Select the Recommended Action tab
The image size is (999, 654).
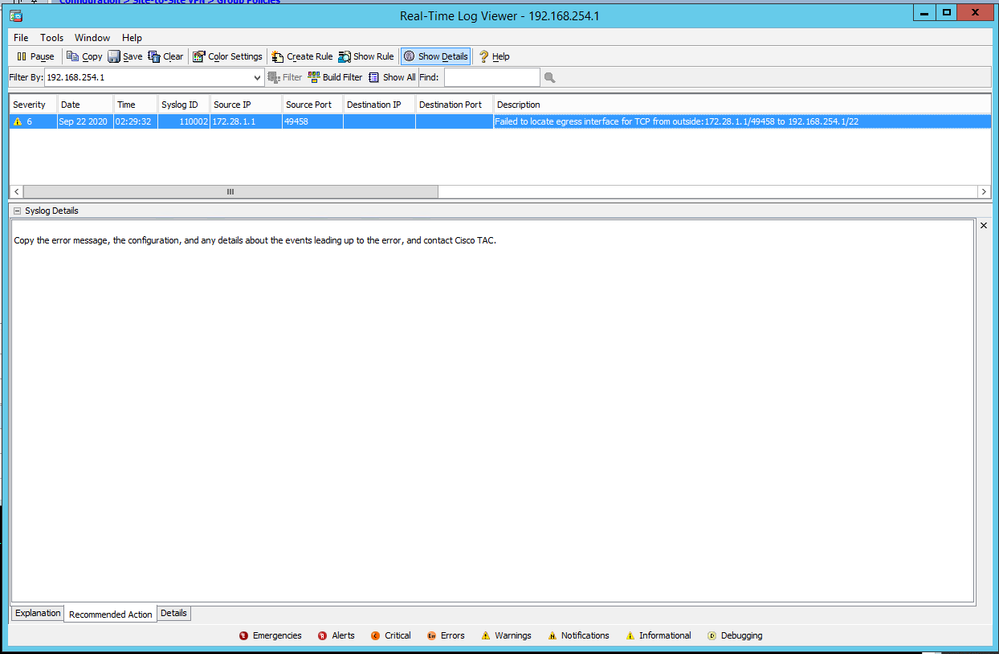110,614
